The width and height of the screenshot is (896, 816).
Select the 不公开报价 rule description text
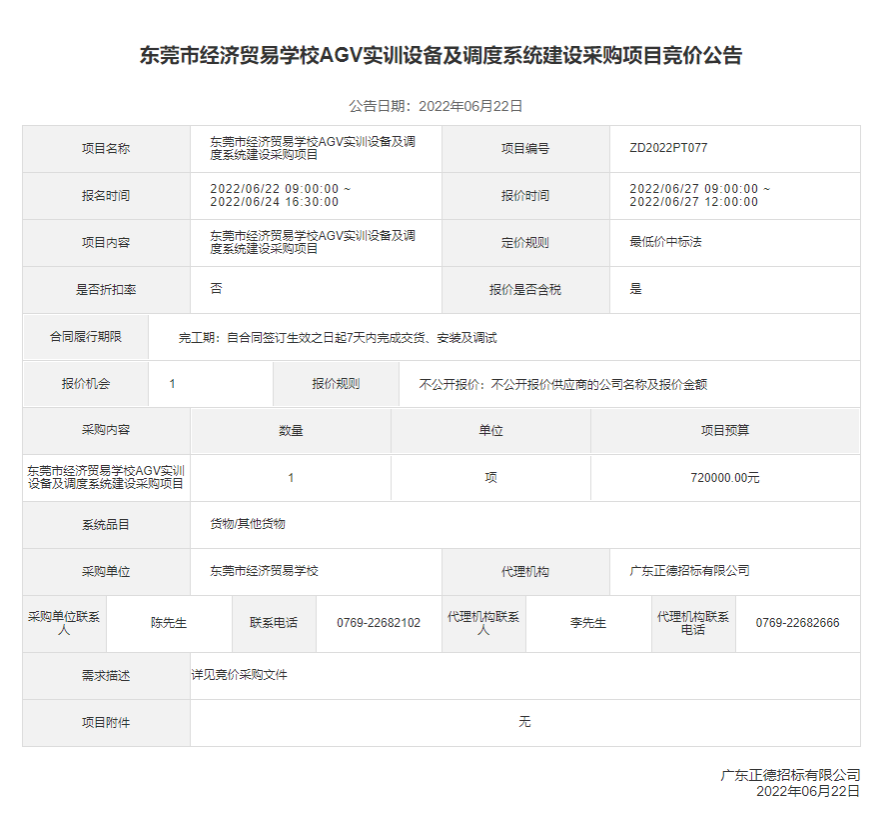point(563,385)
